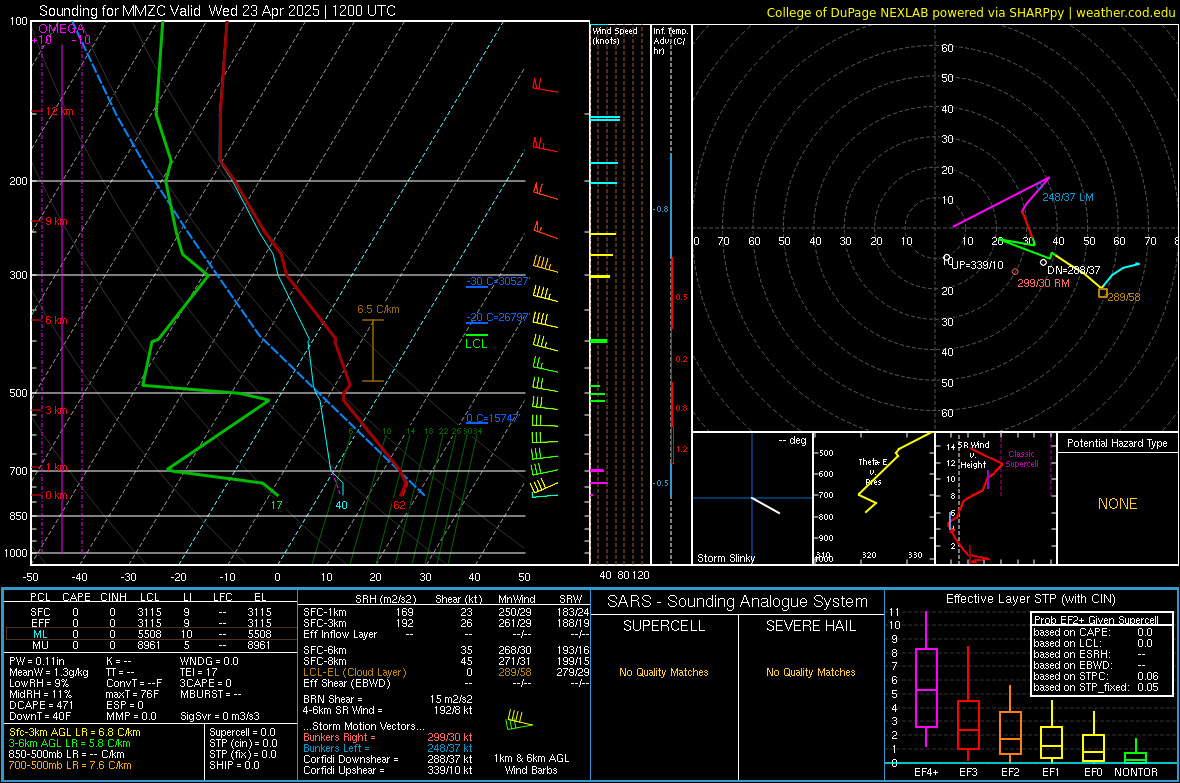Click the red Bunkers right-mover circle marker
Image resolution: width=1180 pixels, height=783 pixels.
click(x=1015, y=272)
